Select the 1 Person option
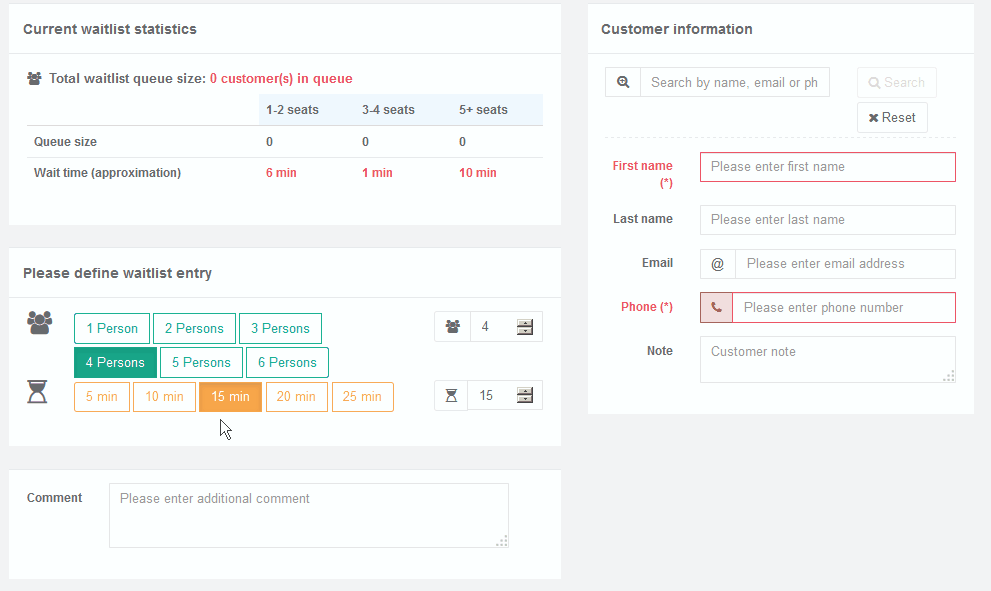The height and width of the screenshot is (591, 991). [112, 329]
